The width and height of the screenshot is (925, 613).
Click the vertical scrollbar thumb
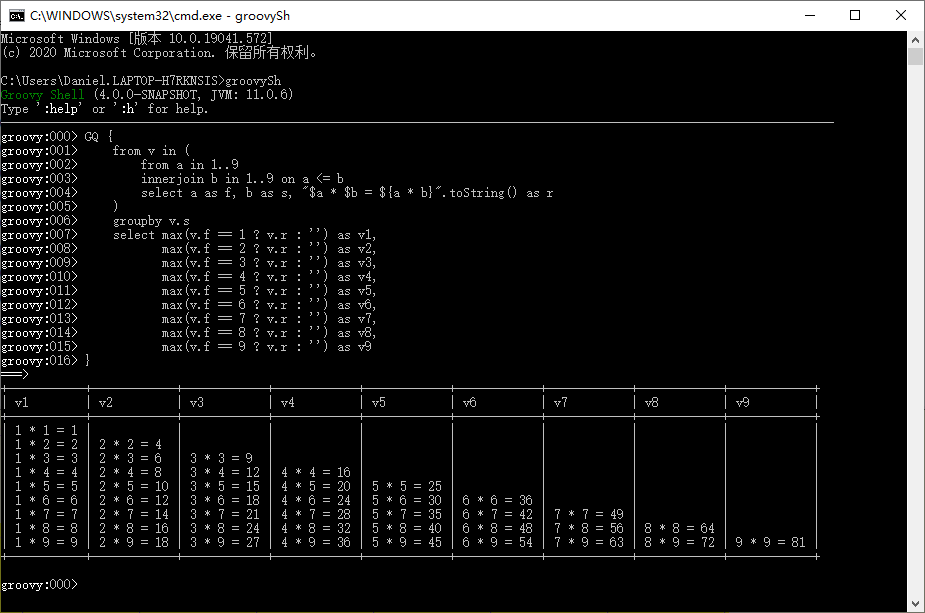click(916, 57)
